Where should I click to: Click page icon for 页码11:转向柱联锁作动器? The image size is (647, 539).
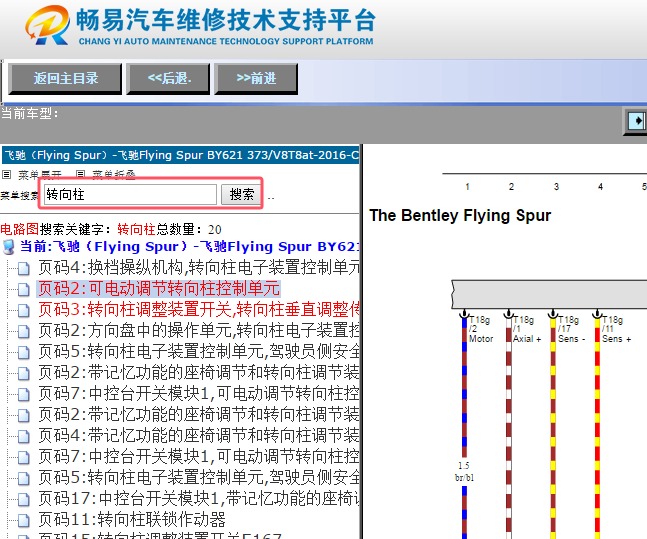24,520
